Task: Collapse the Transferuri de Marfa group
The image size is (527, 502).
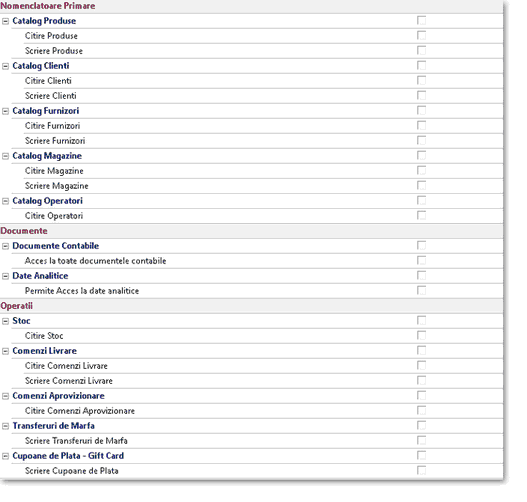Action: click(5, 426)
